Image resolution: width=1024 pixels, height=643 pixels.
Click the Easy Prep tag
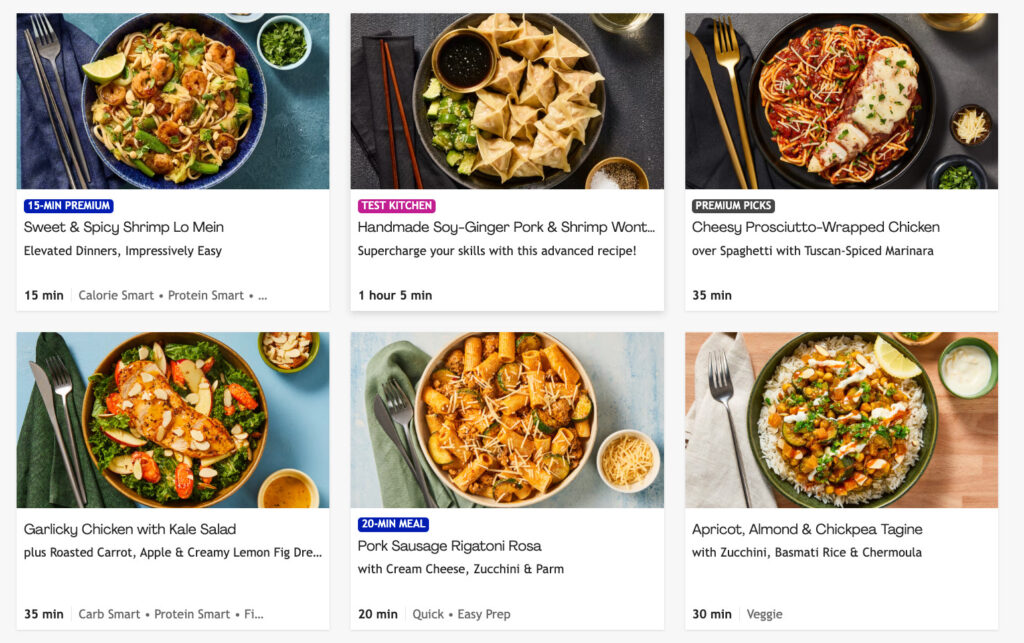tap(484, 614)
